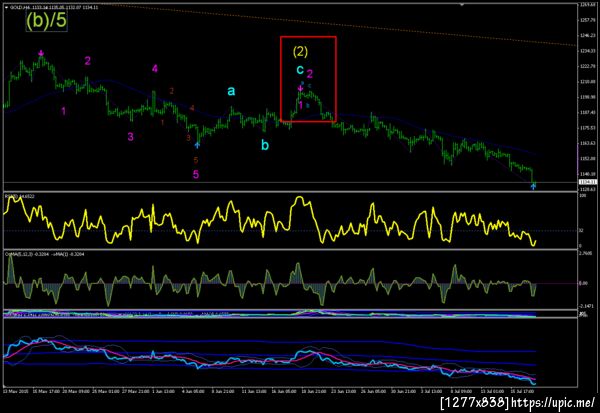This screenshot has width=600, height=413.
Task: Click the "1 Jun 13:00" time axis label
Action: (x=163, y=392)
